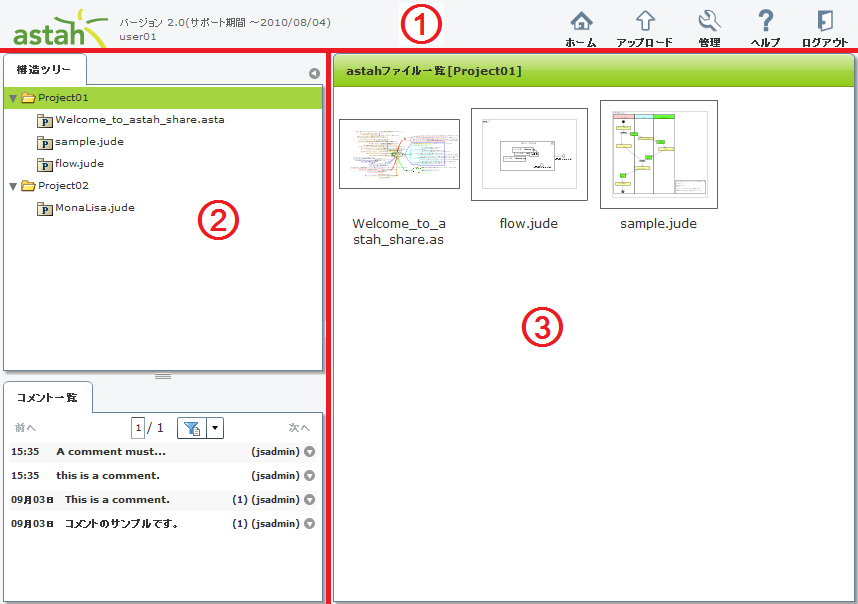Screen dimensions: 858x604
Task: Open the Management wrench icon
Action: (709, 22)
